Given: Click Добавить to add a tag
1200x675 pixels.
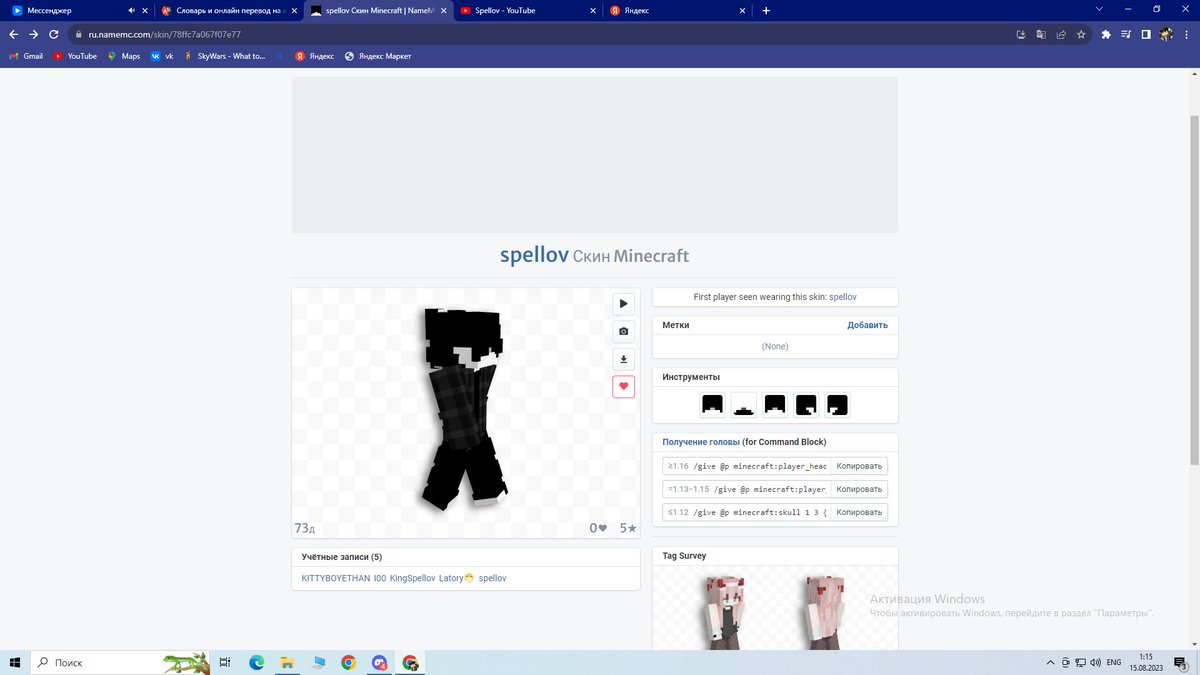Looking at the screenshot, I should pos(867,325).
